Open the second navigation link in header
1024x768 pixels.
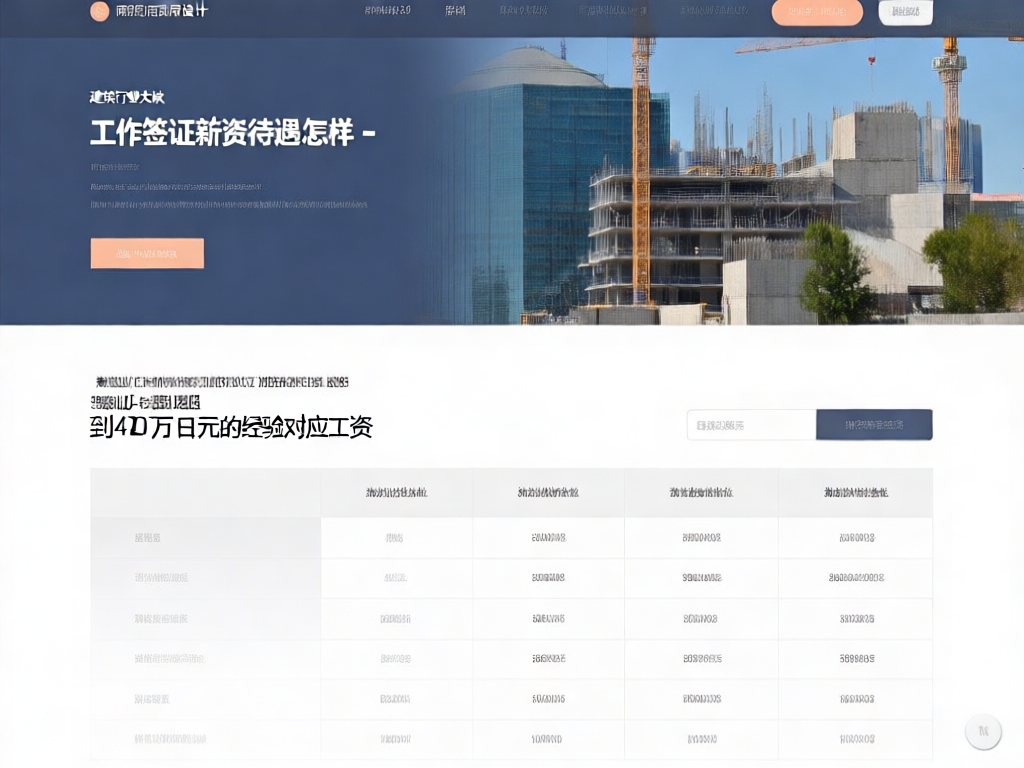pyautogui.click(x=455, y=13)
